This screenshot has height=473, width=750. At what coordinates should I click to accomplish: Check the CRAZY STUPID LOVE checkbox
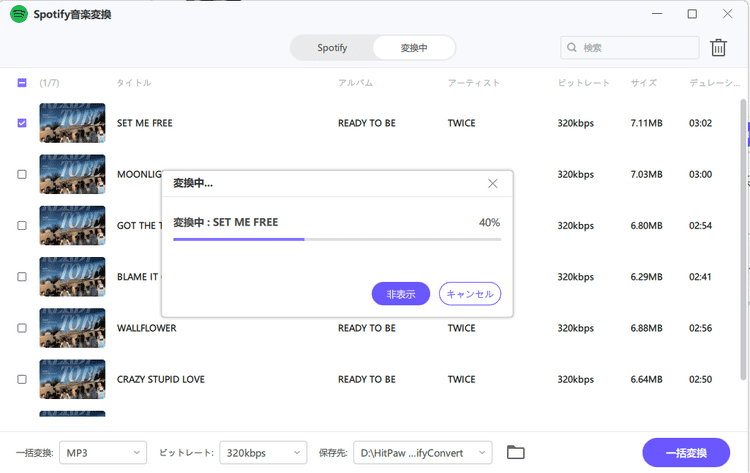coord(22,379)
